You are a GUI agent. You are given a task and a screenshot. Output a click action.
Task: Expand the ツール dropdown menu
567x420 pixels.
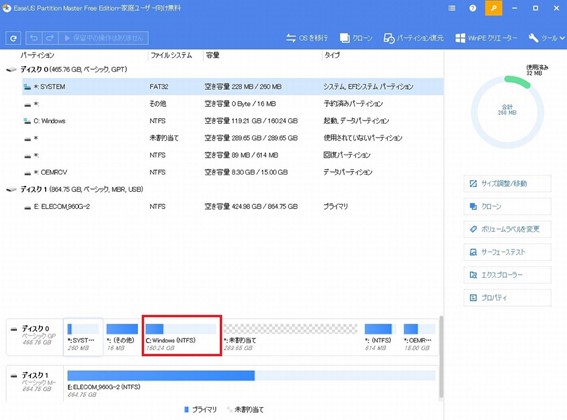[x=546, y=38]
